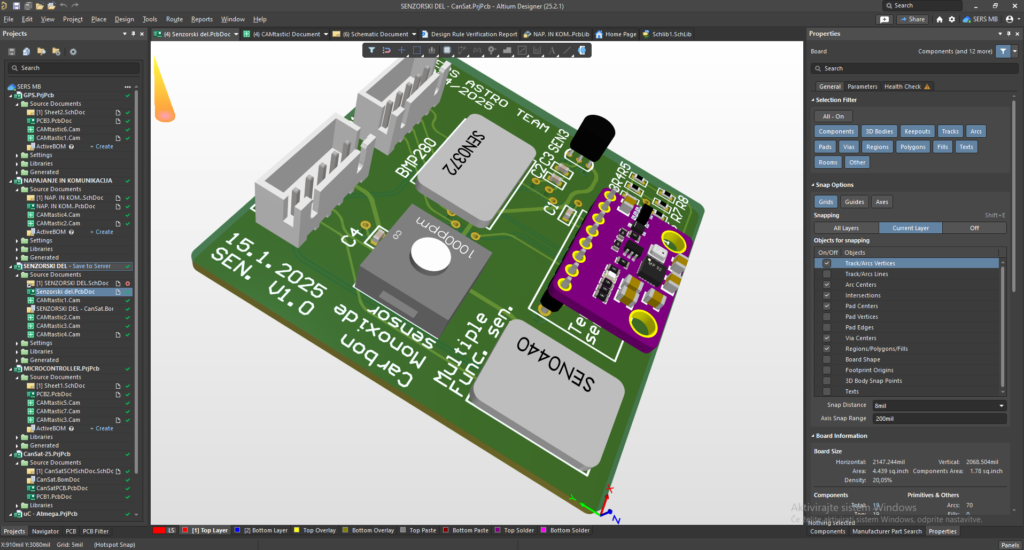Toggle the Pad Vertices snap checkbox
The width and height of the screenshot is (1024, 550).
[x=826, y=317]
